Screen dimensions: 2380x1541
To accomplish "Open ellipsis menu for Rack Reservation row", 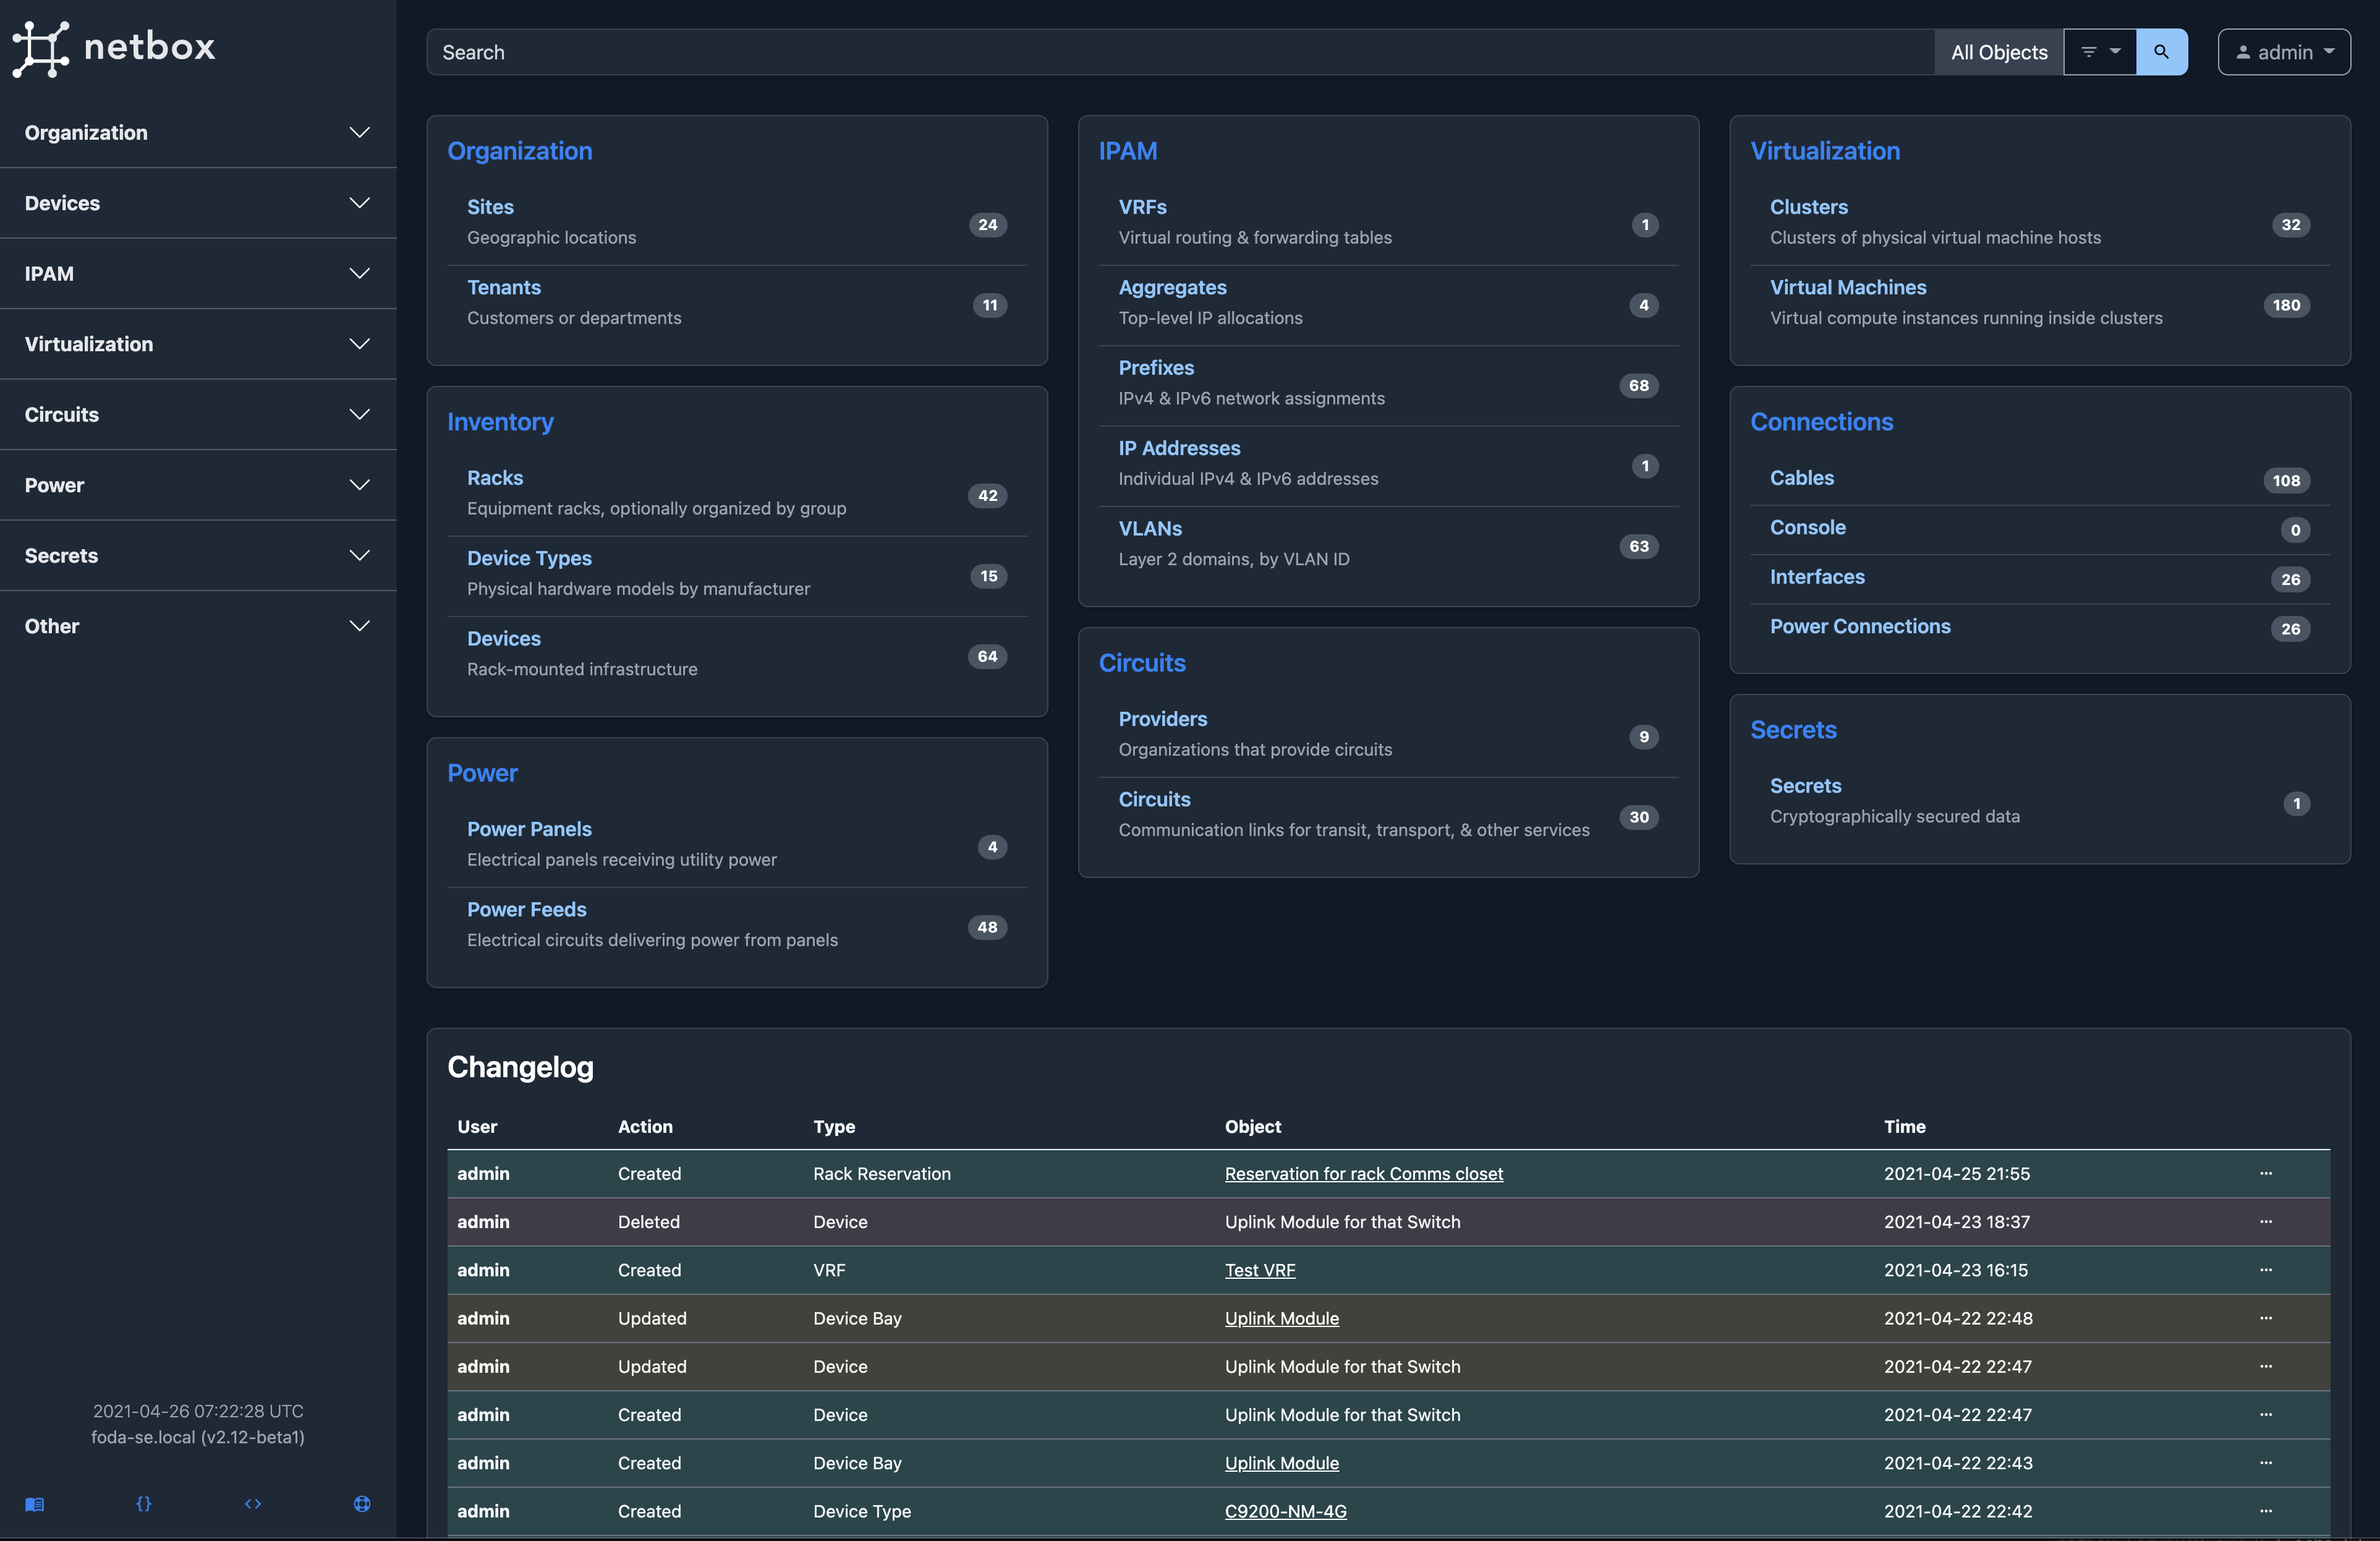I will click(2265, 1173).
